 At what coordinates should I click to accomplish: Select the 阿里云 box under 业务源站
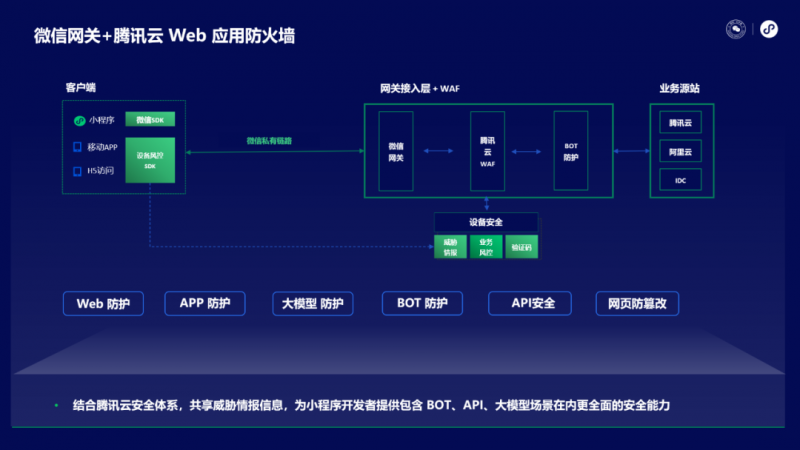(x=680, y=152)
